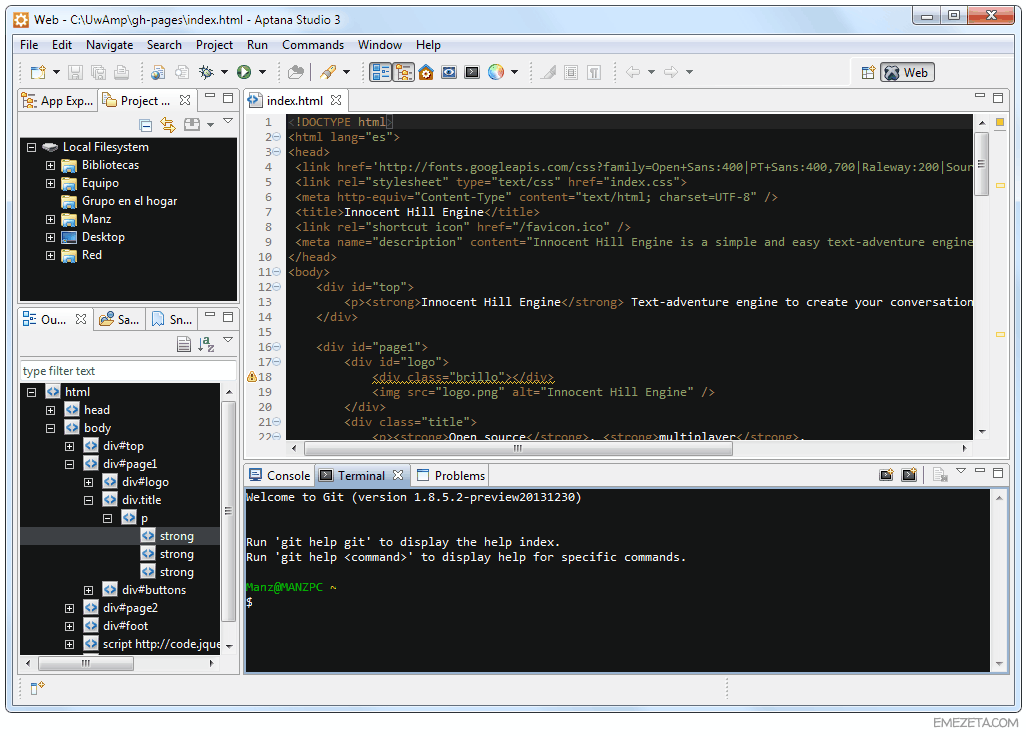Switch to the Snippets tab

tap(172, 319)
